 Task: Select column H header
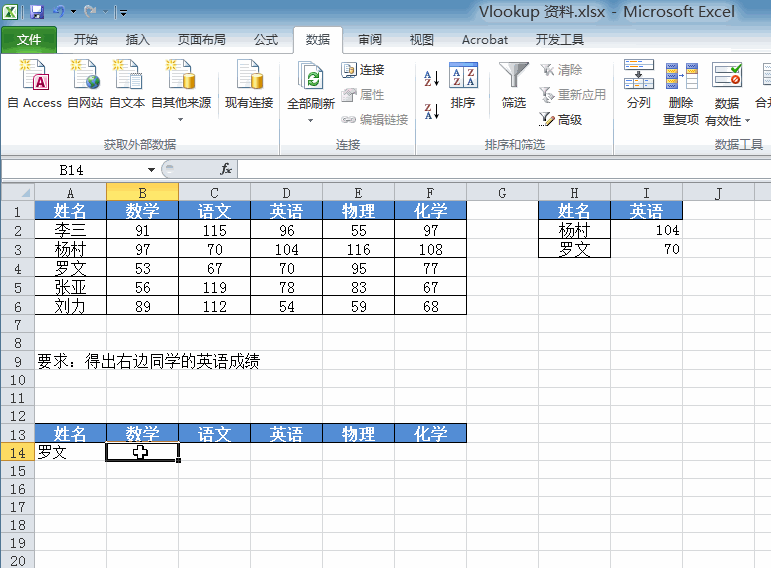(574, 192)
